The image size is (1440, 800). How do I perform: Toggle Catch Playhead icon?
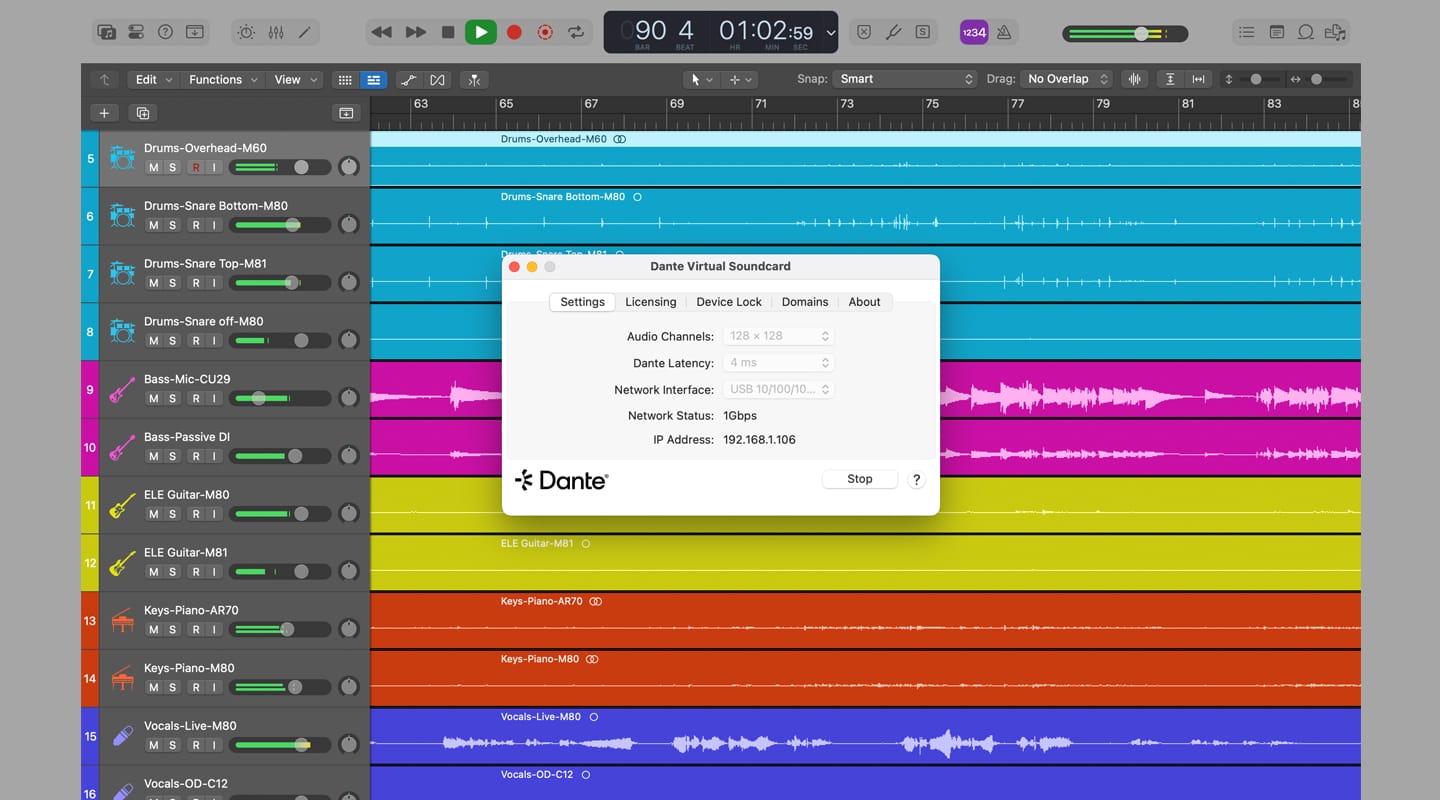pos(474,80)
